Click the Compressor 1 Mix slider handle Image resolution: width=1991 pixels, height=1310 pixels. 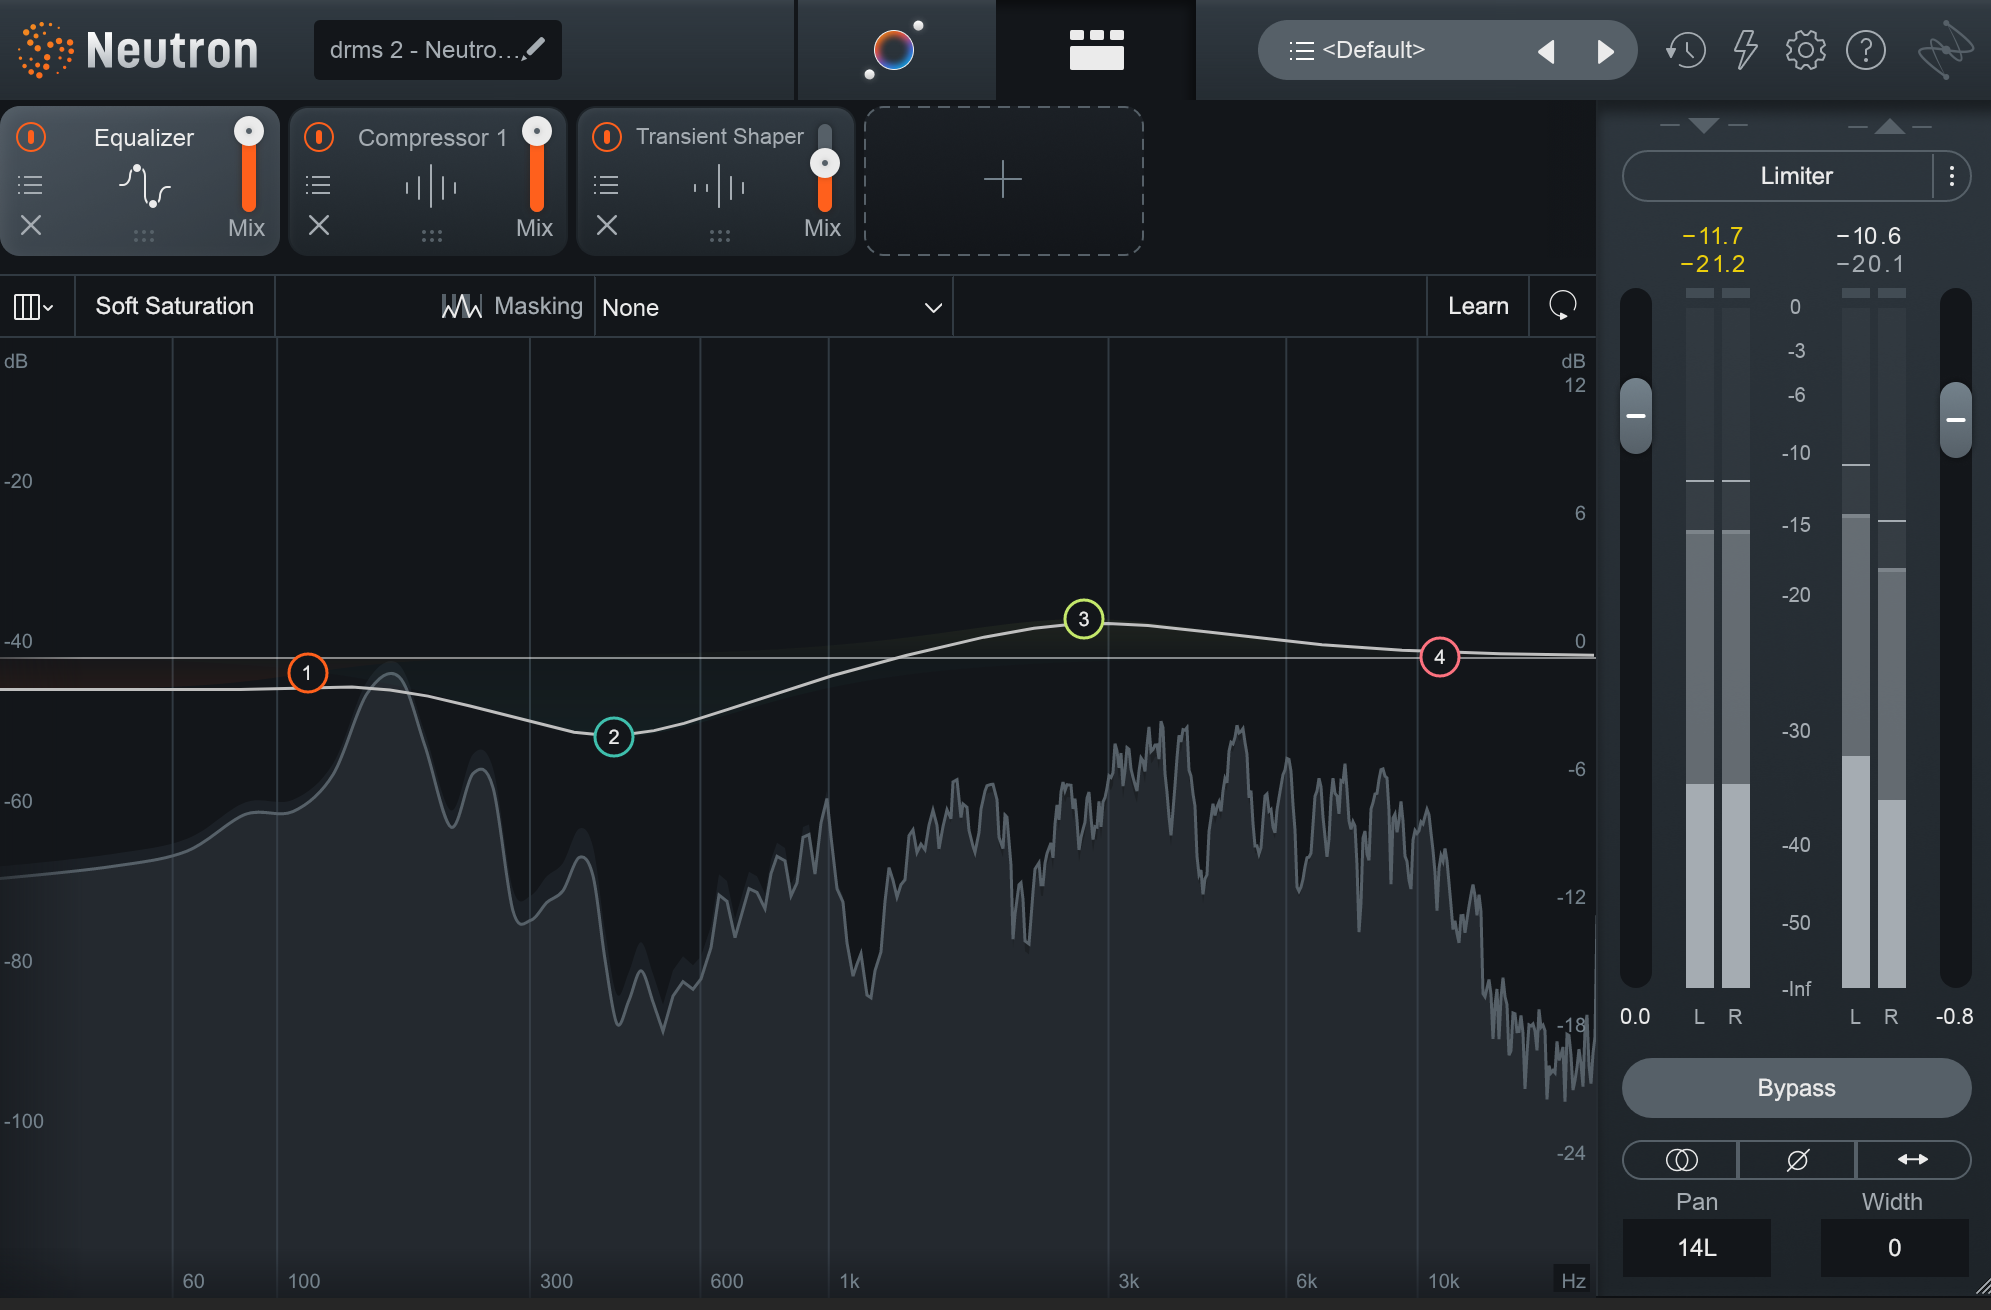537,131
